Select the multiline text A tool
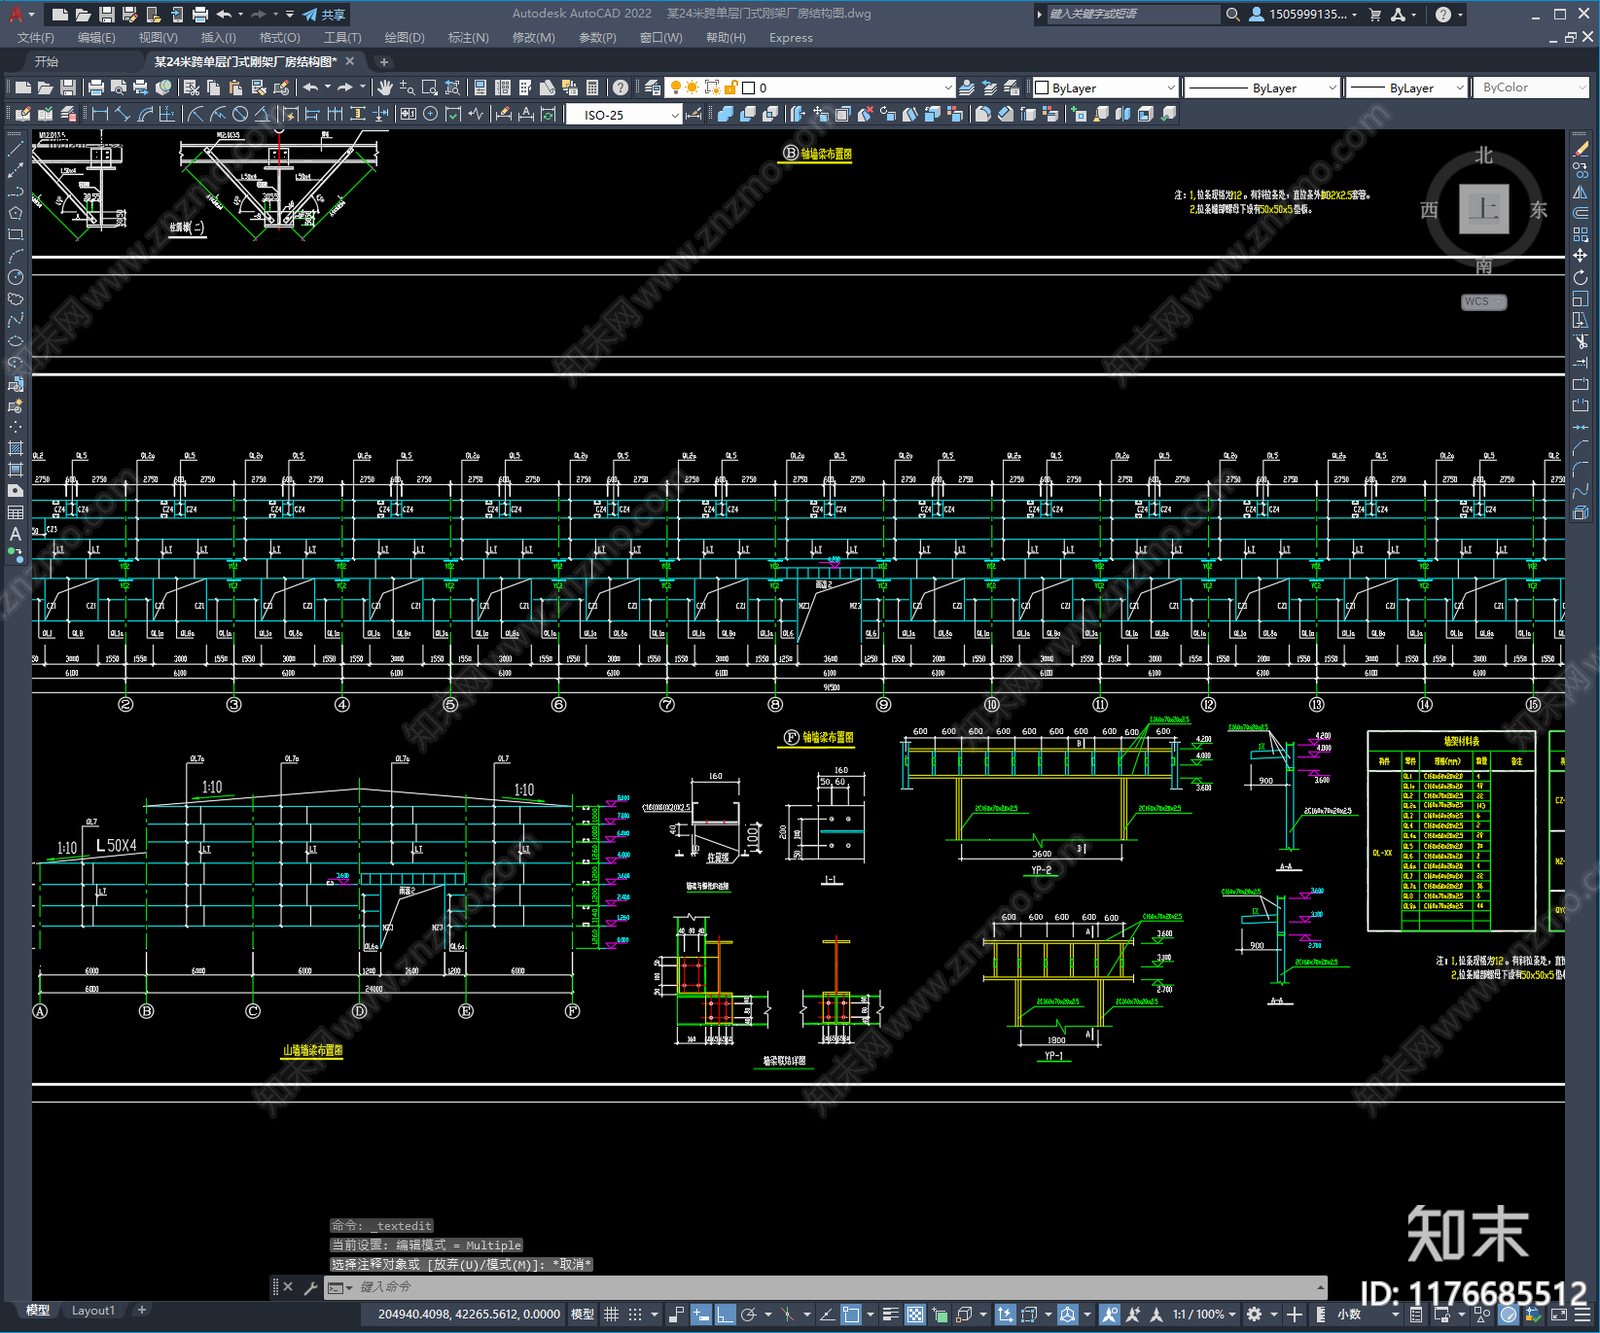Screen dimensions: 1600x1333 [x=15, y=534]
